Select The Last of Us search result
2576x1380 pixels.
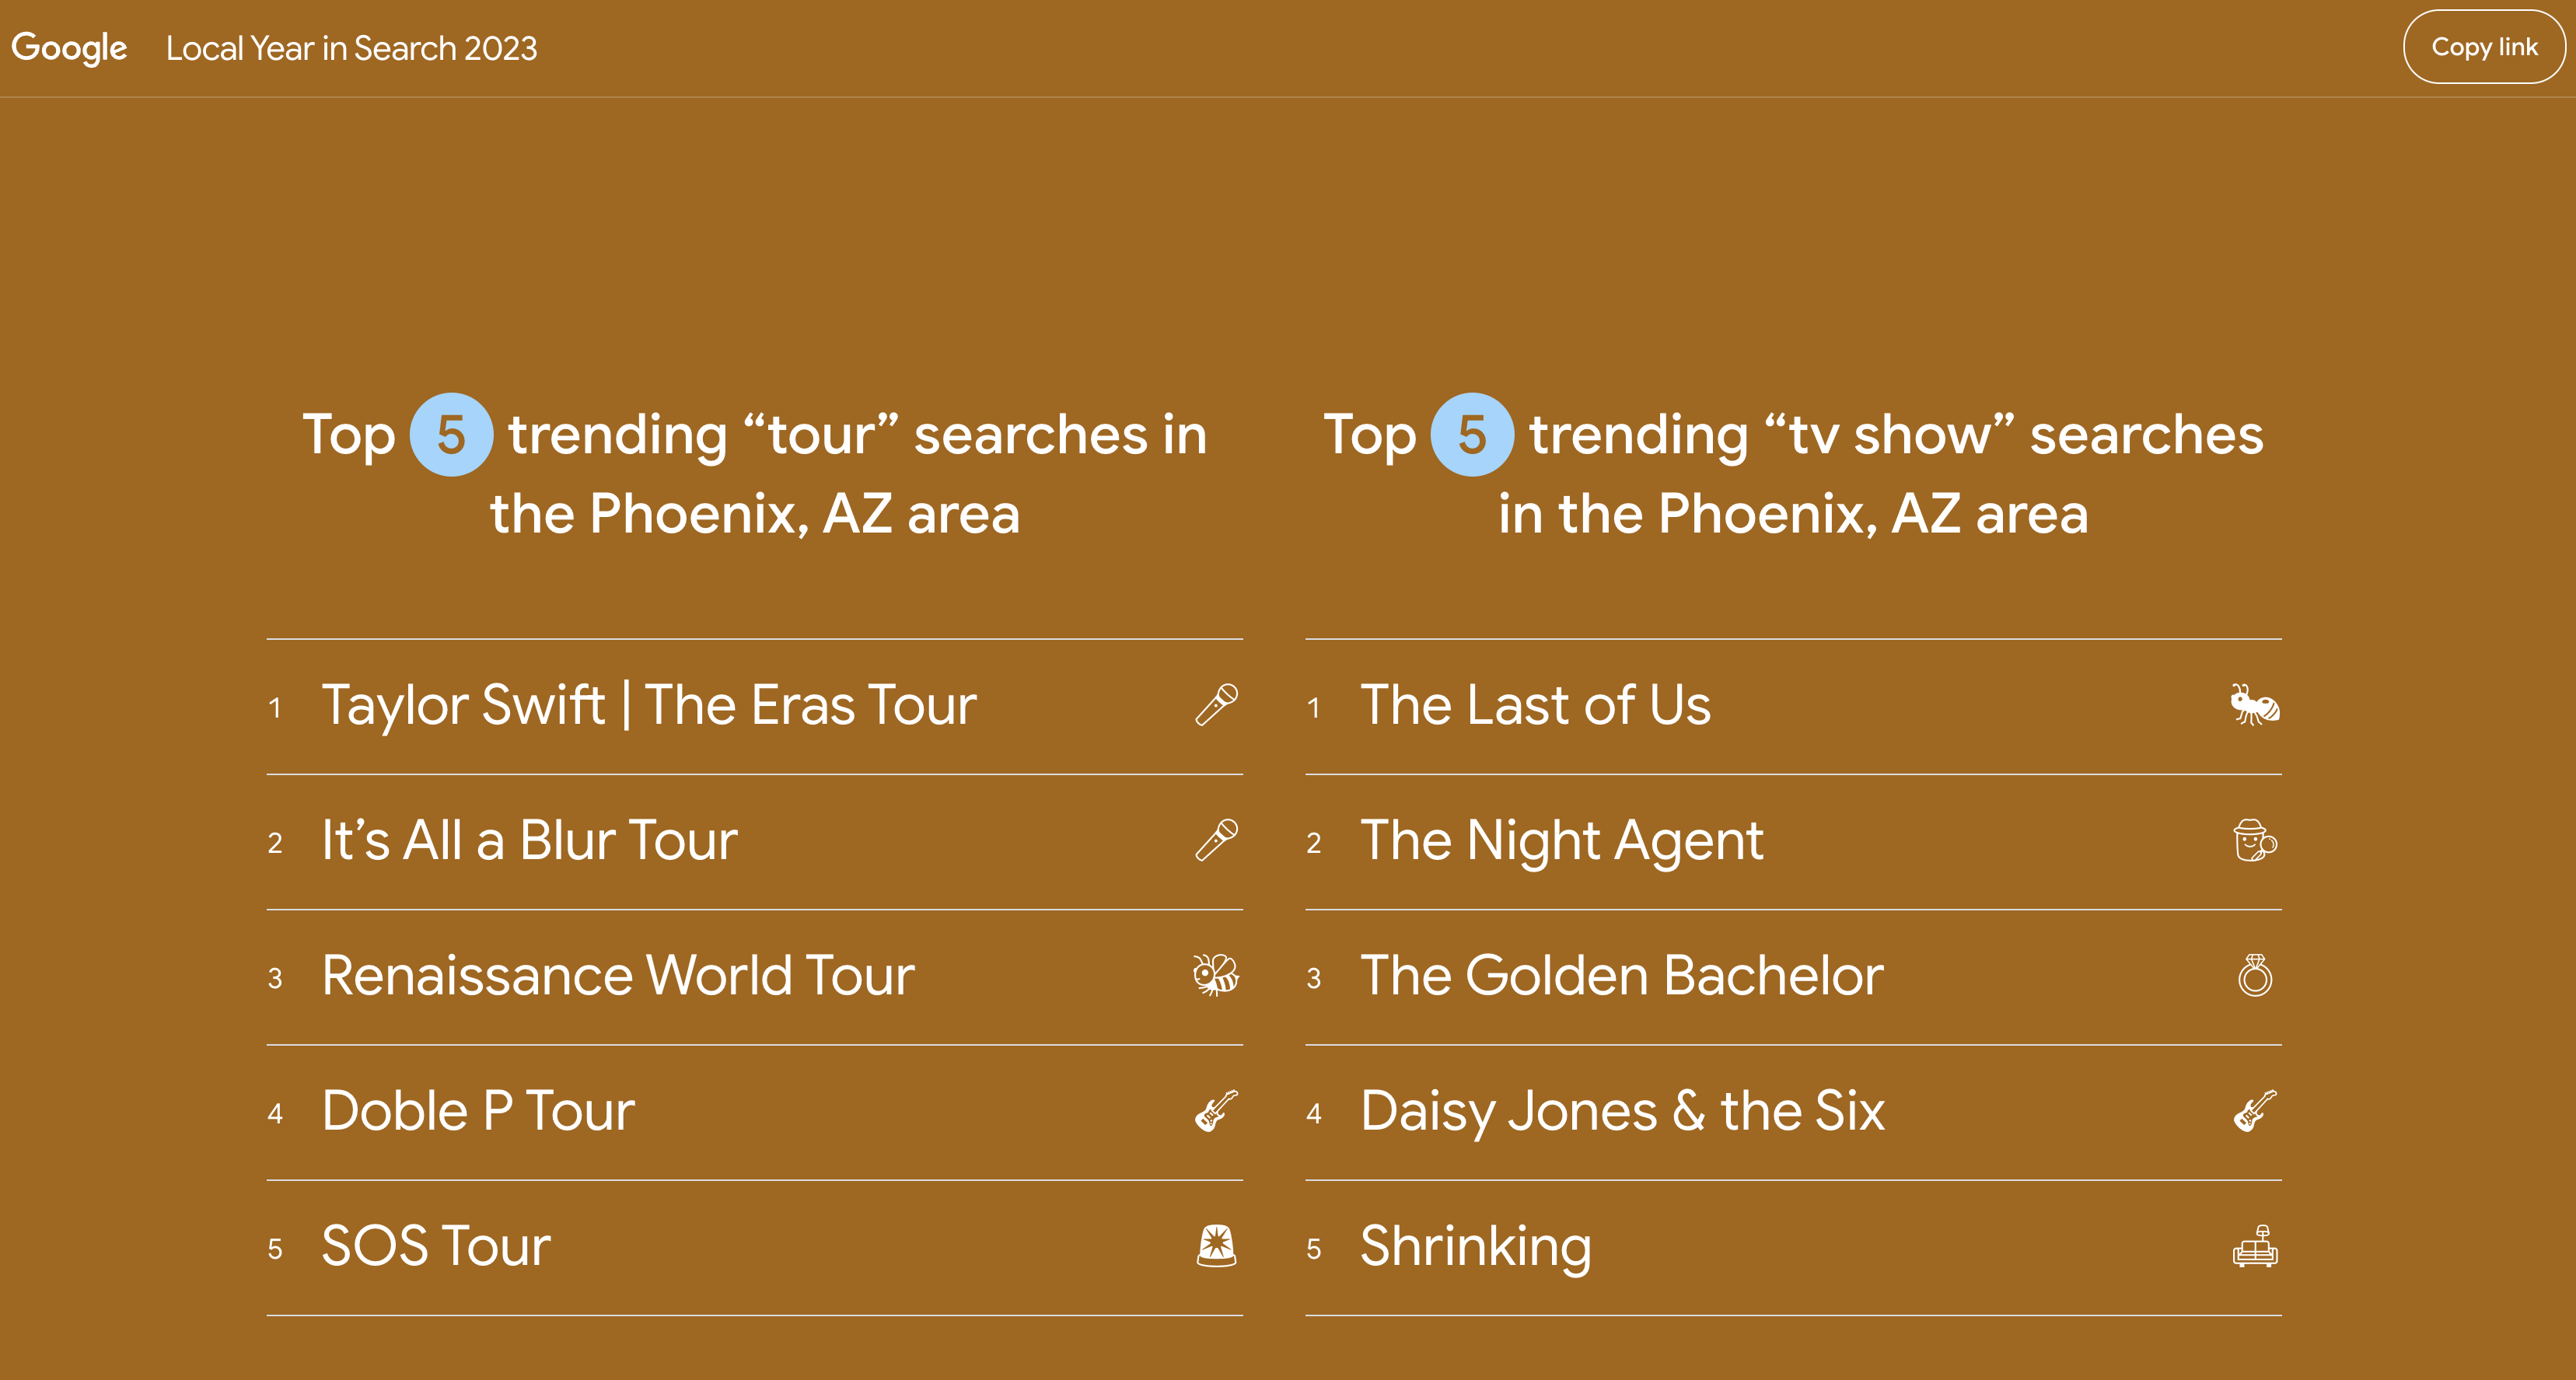[x=1793, y=706]
